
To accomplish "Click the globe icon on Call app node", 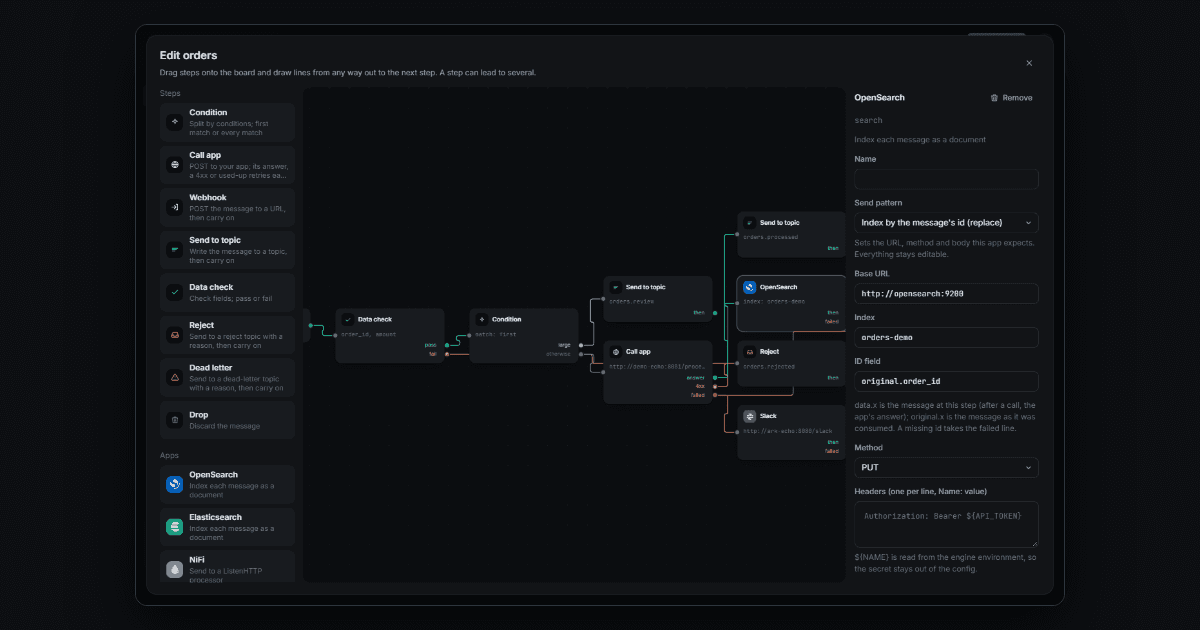I will tap(616, 352).
